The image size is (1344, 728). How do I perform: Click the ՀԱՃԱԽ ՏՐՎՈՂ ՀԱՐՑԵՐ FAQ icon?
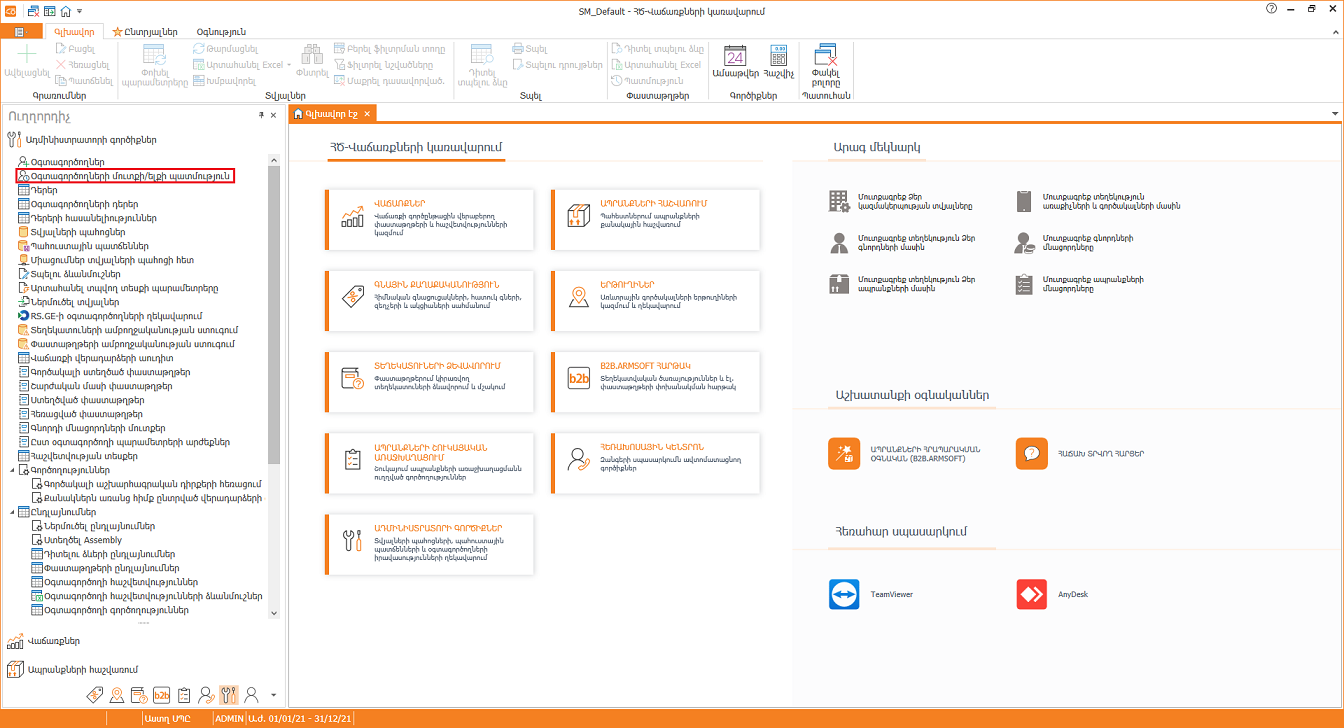pos(1031,453)
